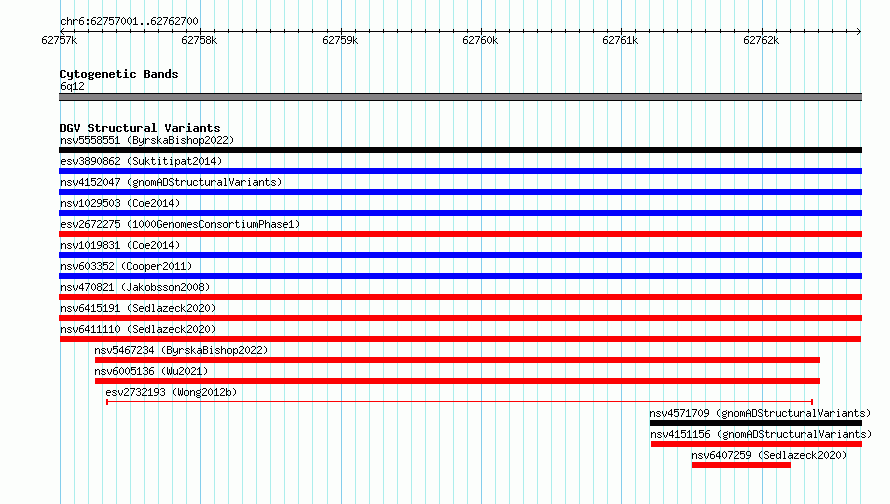This screenshot has height=504, width=890.
Task: Click the DGV Structural Variants track title
Action: (x=140, y=128)
